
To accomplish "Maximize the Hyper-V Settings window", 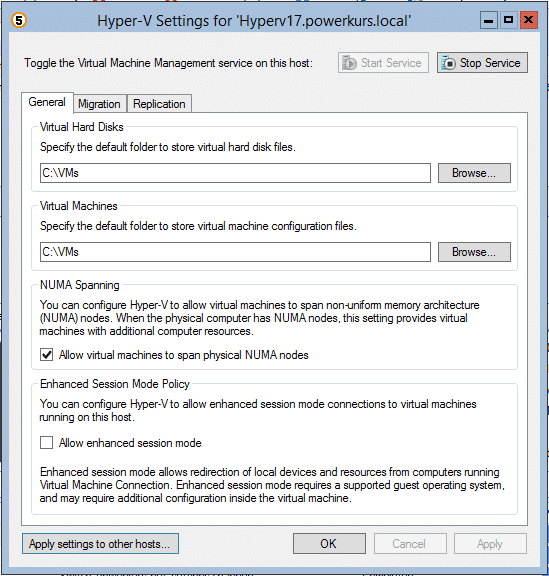I will pos(509,20).
